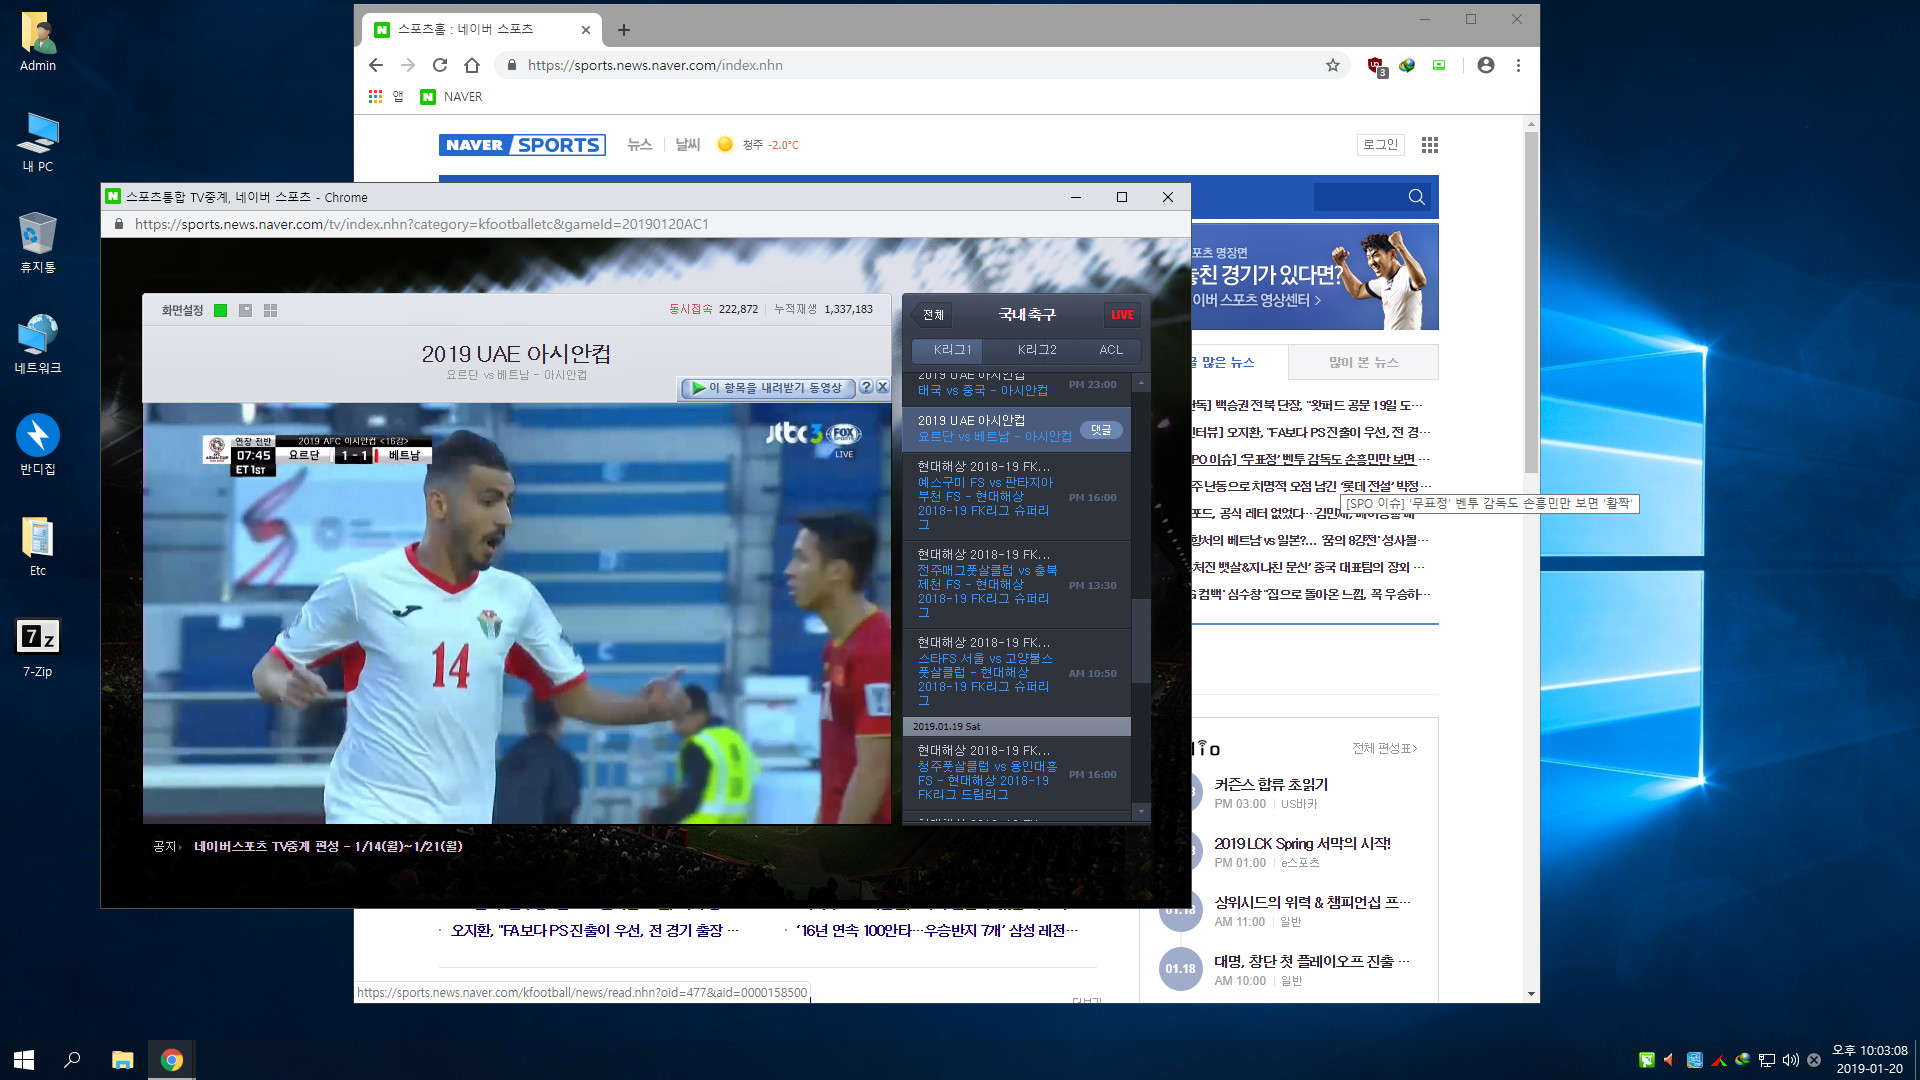This screenshot has height=1080, width=1920.
Task: Open the 전체 편성표 full schedule link
Action: pyautogui.click(x=1384, y=748)
